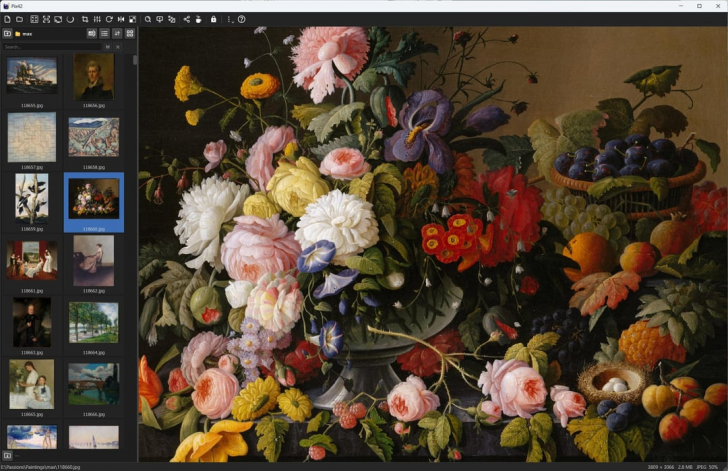Click the batch convert icon

(x=172, y=20)
